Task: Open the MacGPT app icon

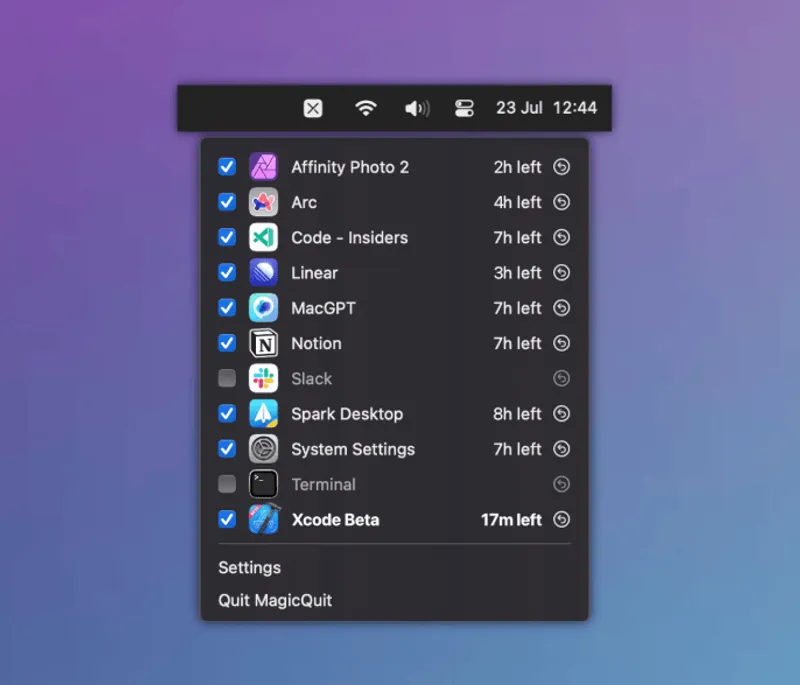Action: pos(263,308)
